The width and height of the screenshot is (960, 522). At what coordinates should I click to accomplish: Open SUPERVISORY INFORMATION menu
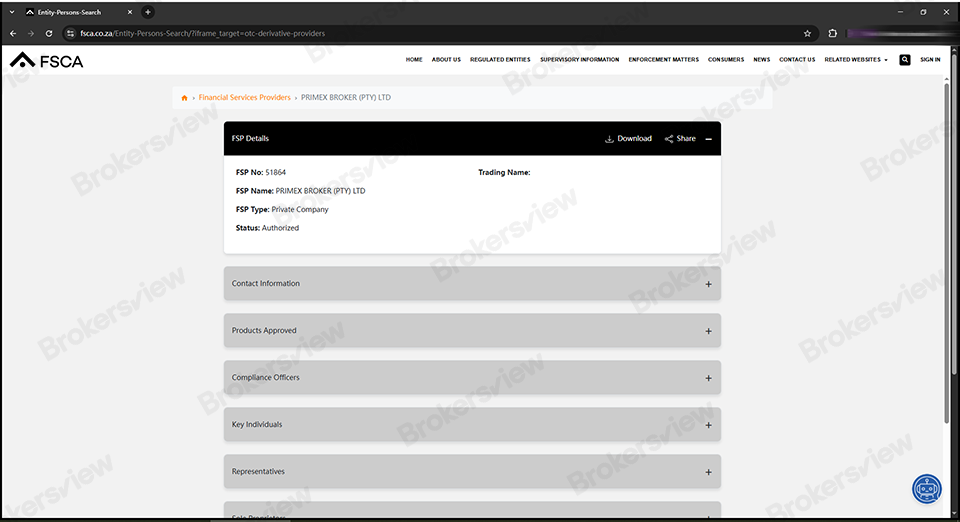point(579,59)
